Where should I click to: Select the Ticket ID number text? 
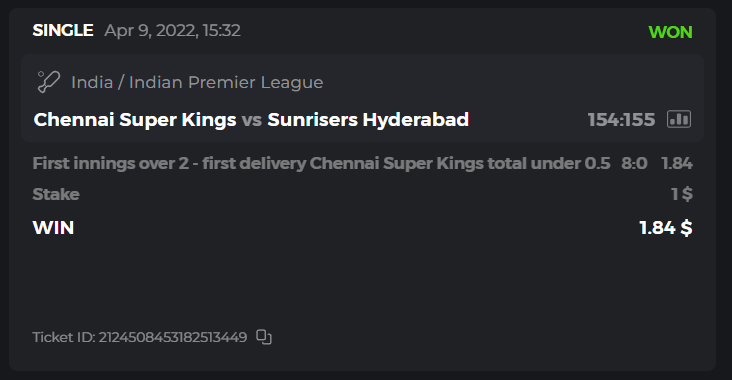(173, 337)
